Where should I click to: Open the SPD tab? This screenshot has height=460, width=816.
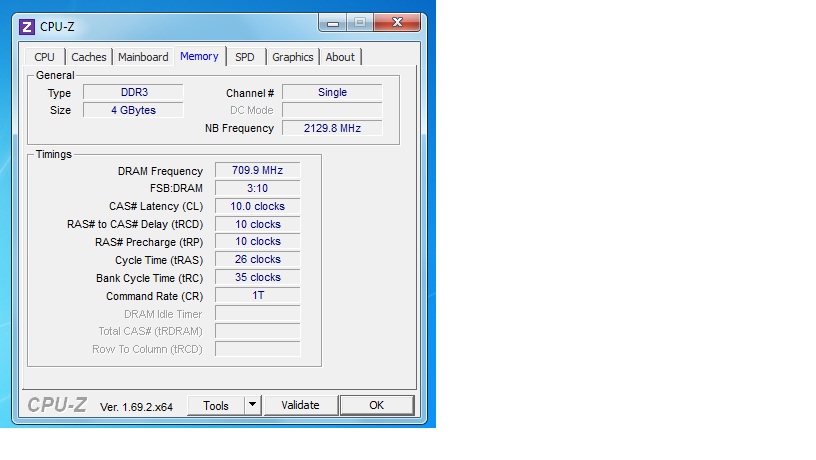tap(245, 57)
